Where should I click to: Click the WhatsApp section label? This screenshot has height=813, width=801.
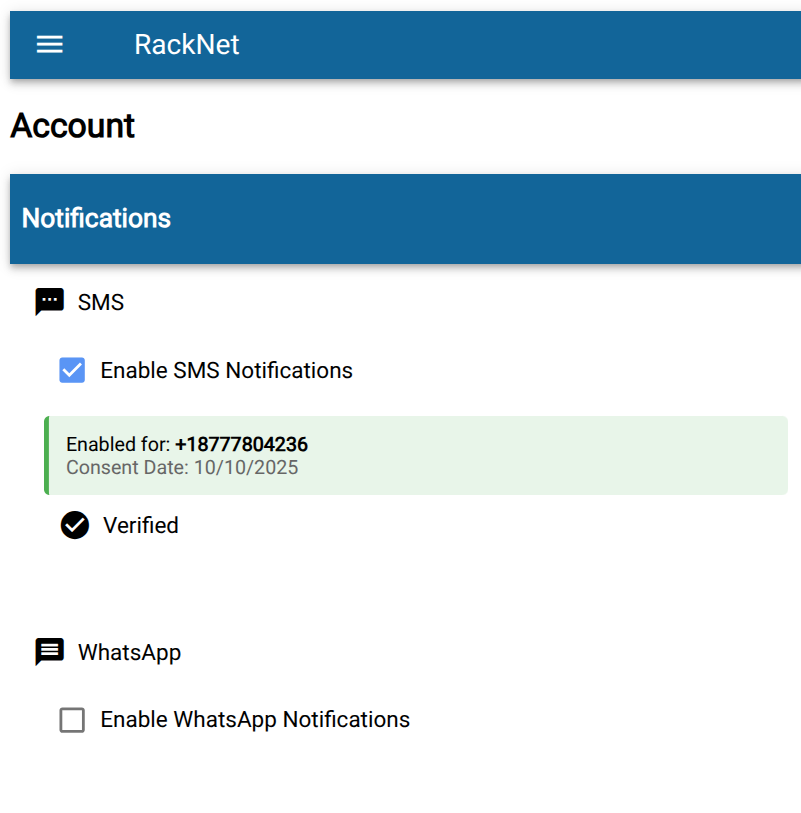[x=130, y=653]
